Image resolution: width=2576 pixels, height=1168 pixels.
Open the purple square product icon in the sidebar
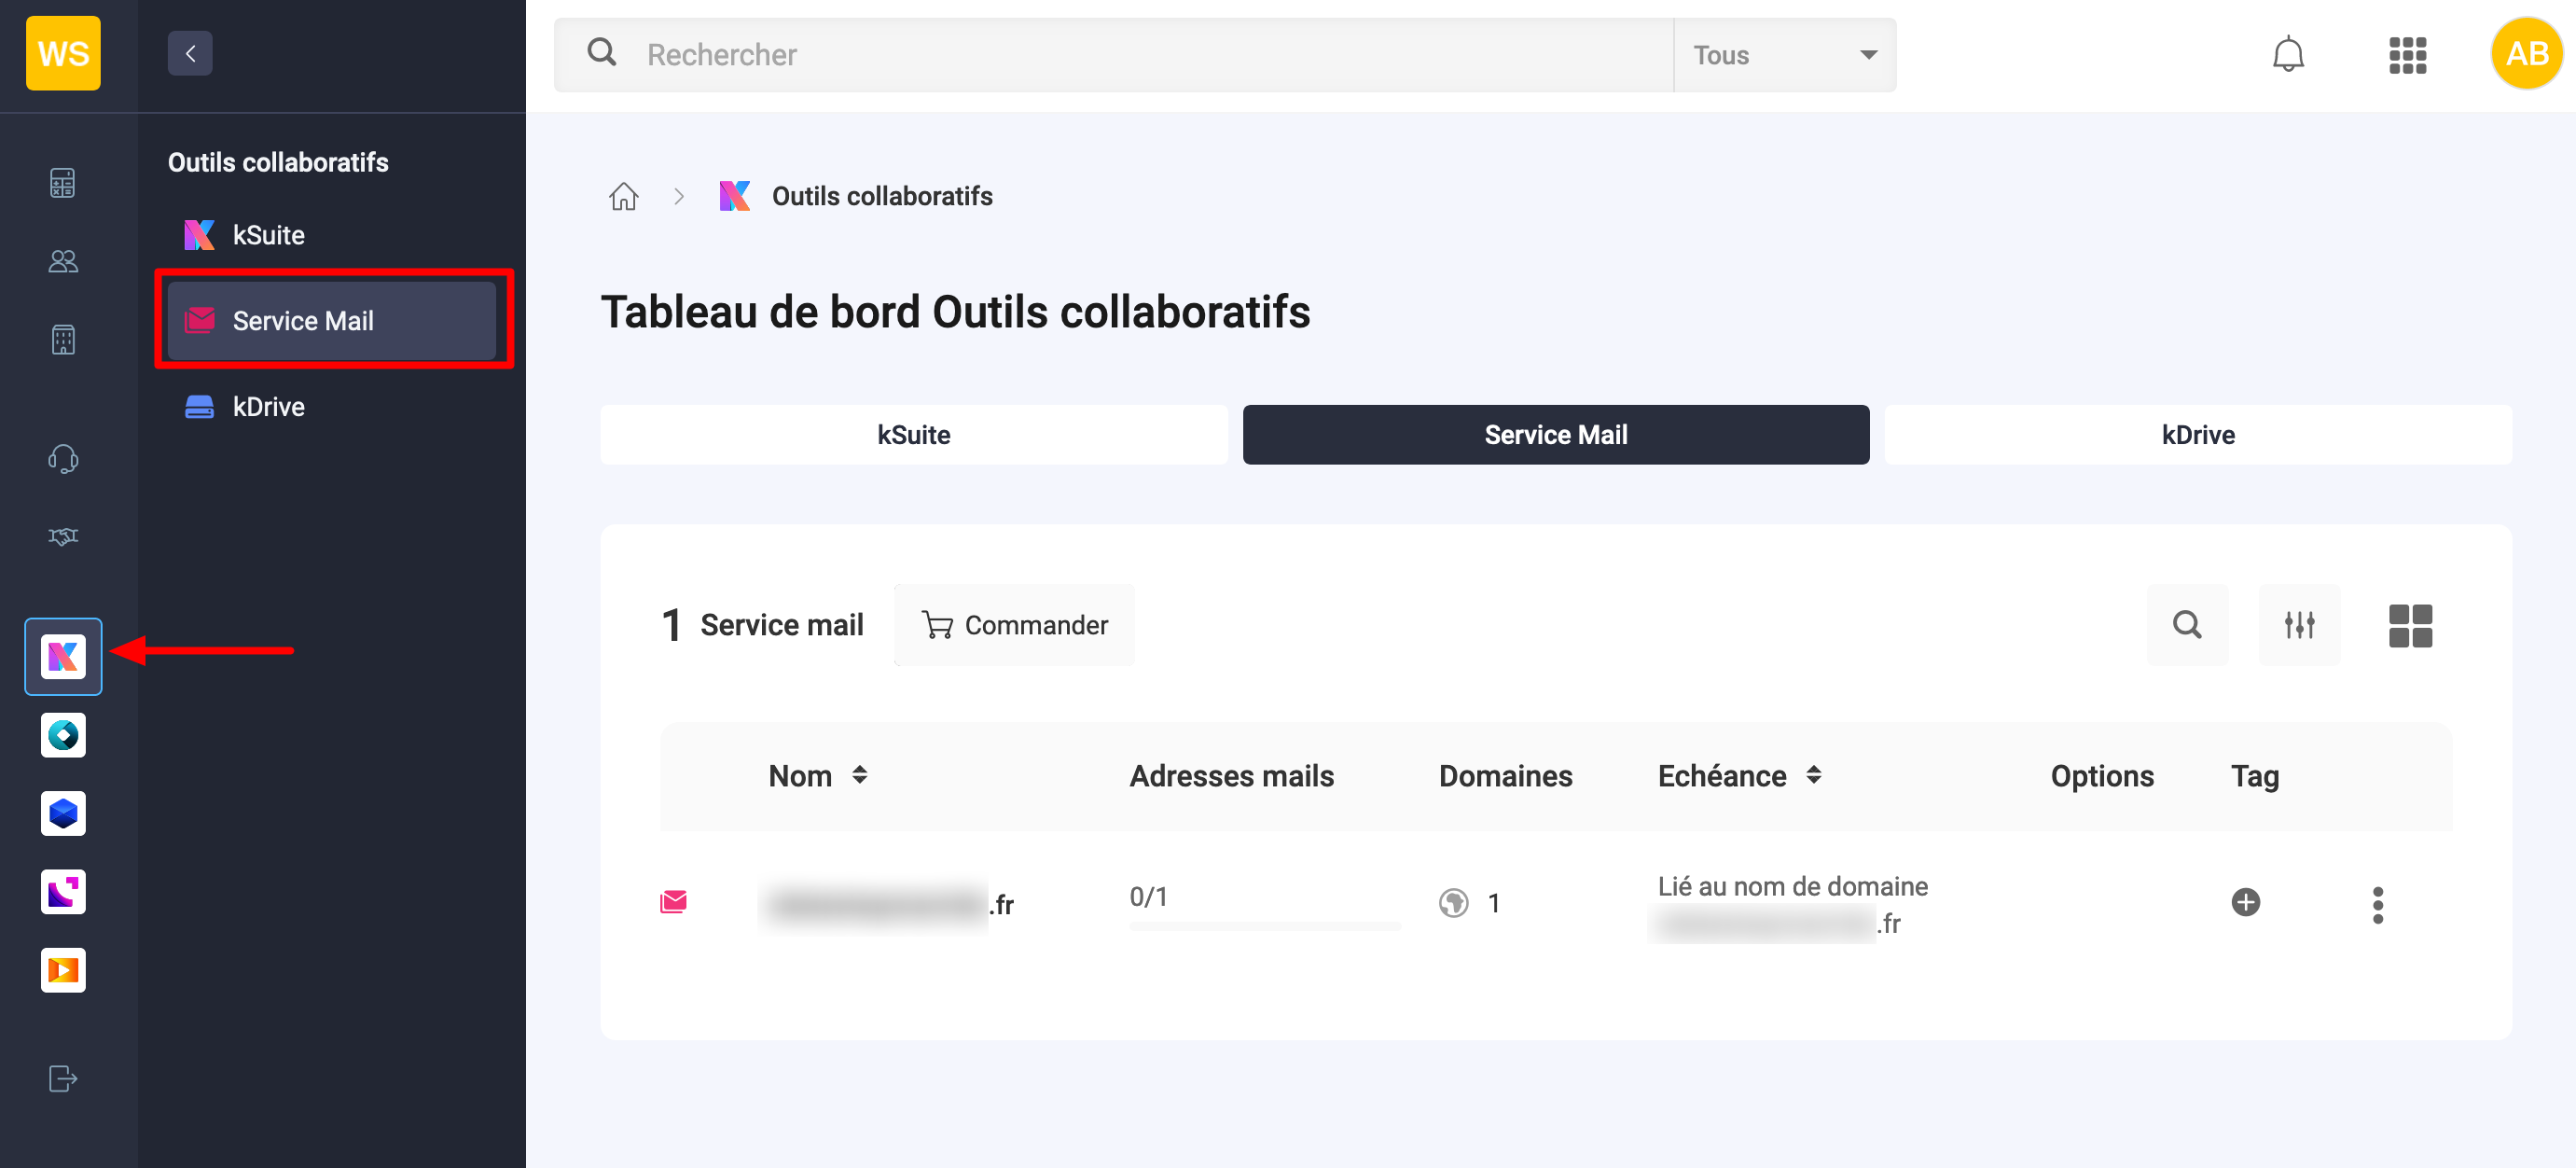[63, 892]
